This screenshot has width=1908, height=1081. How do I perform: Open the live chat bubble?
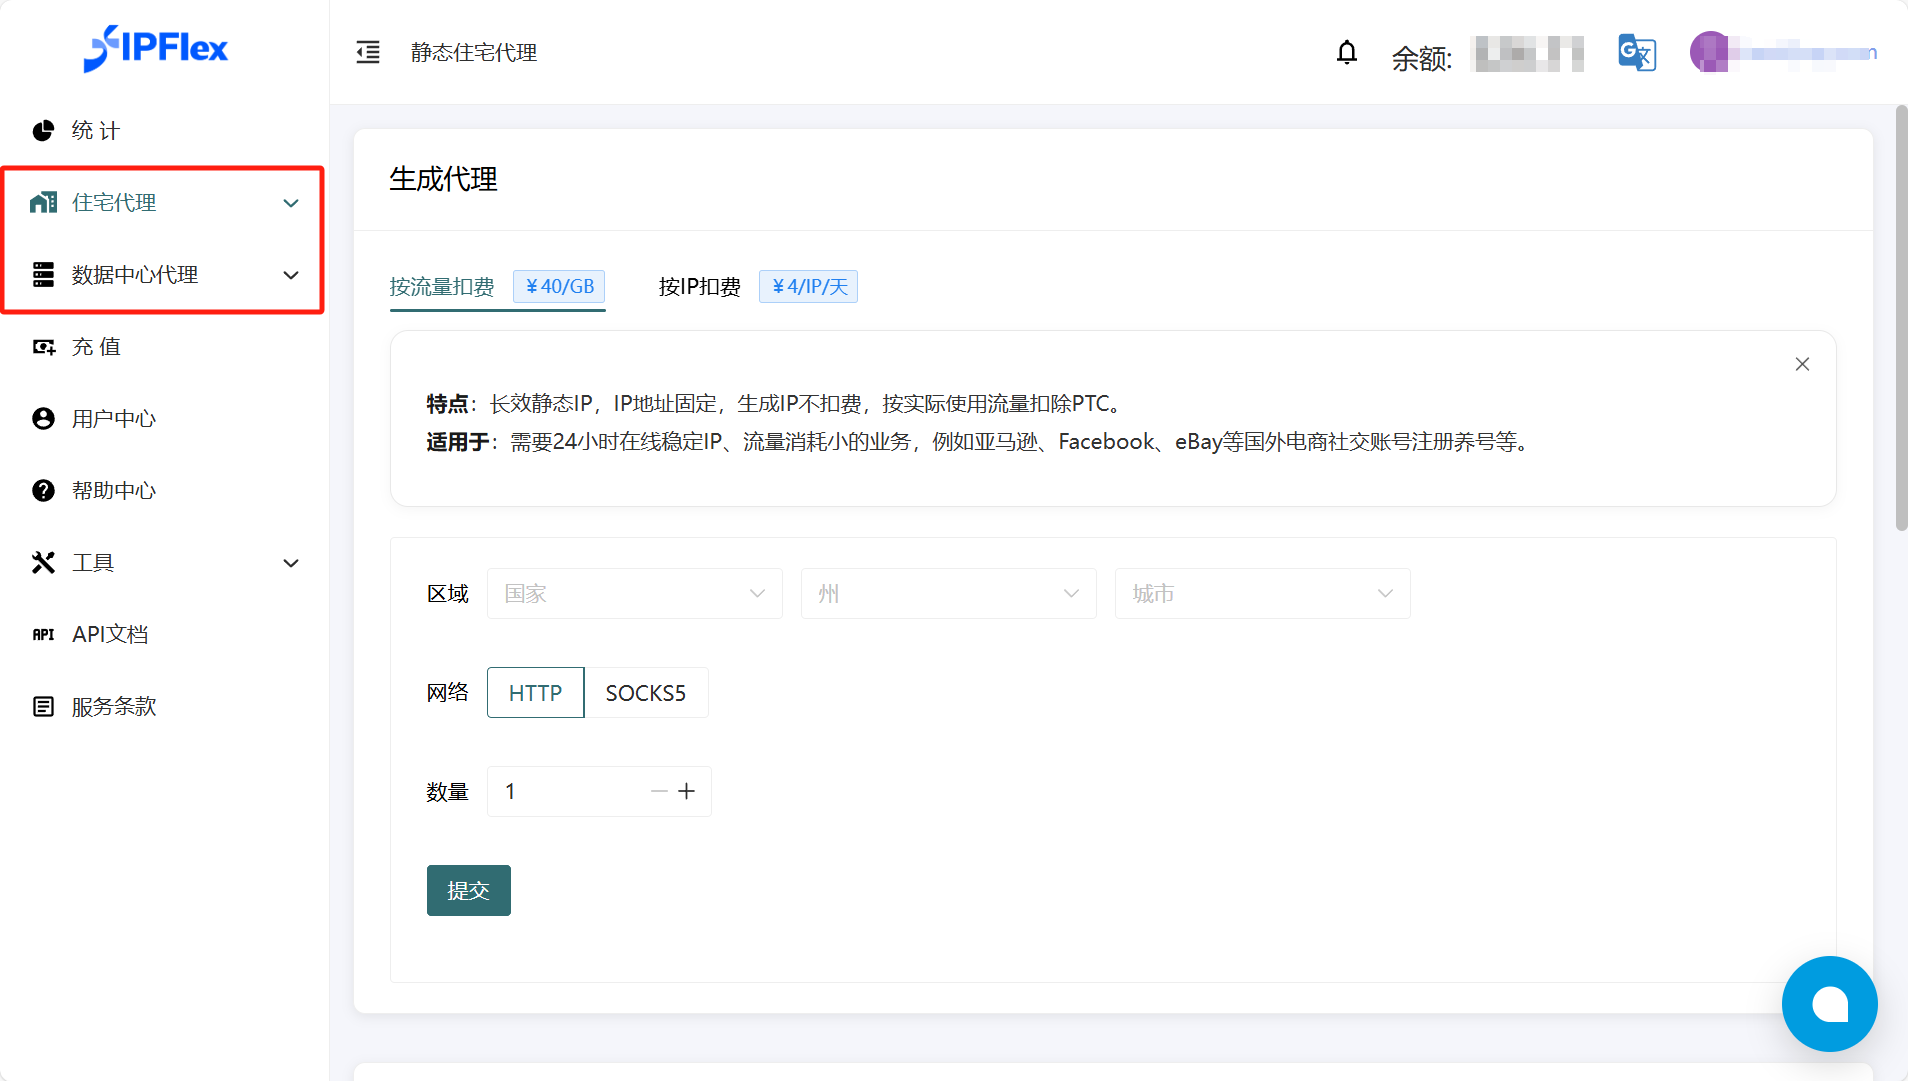pyautogui.click(x=1829, y=1004)
